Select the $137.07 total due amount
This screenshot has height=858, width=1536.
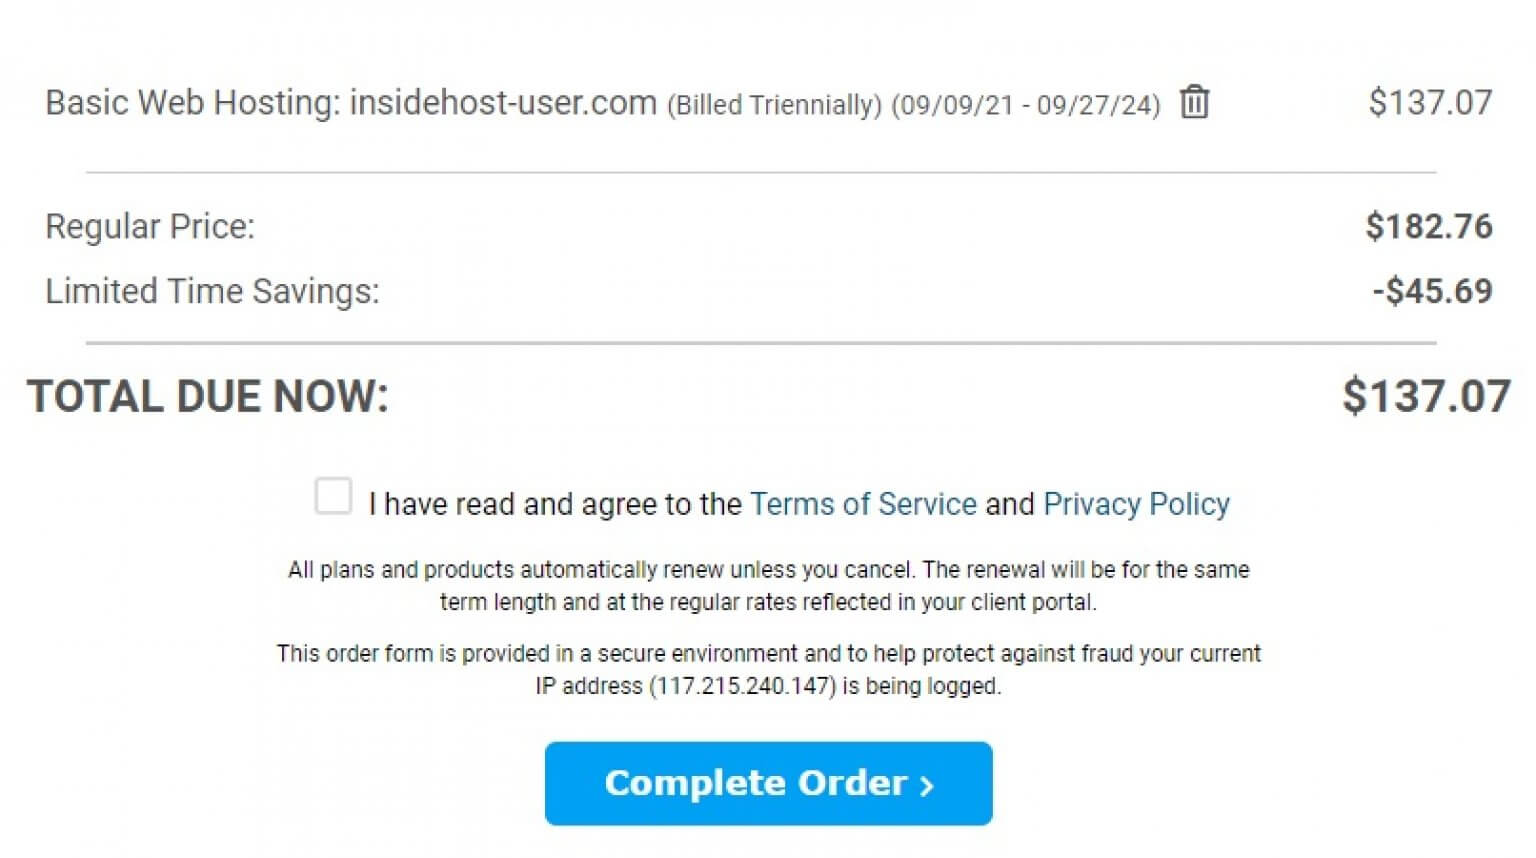[x=1428, y=396]
